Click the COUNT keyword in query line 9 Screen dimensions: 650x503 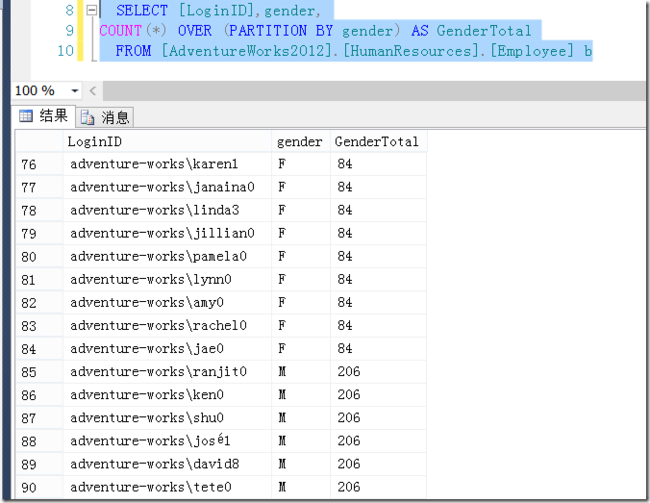tap(121, 31)
